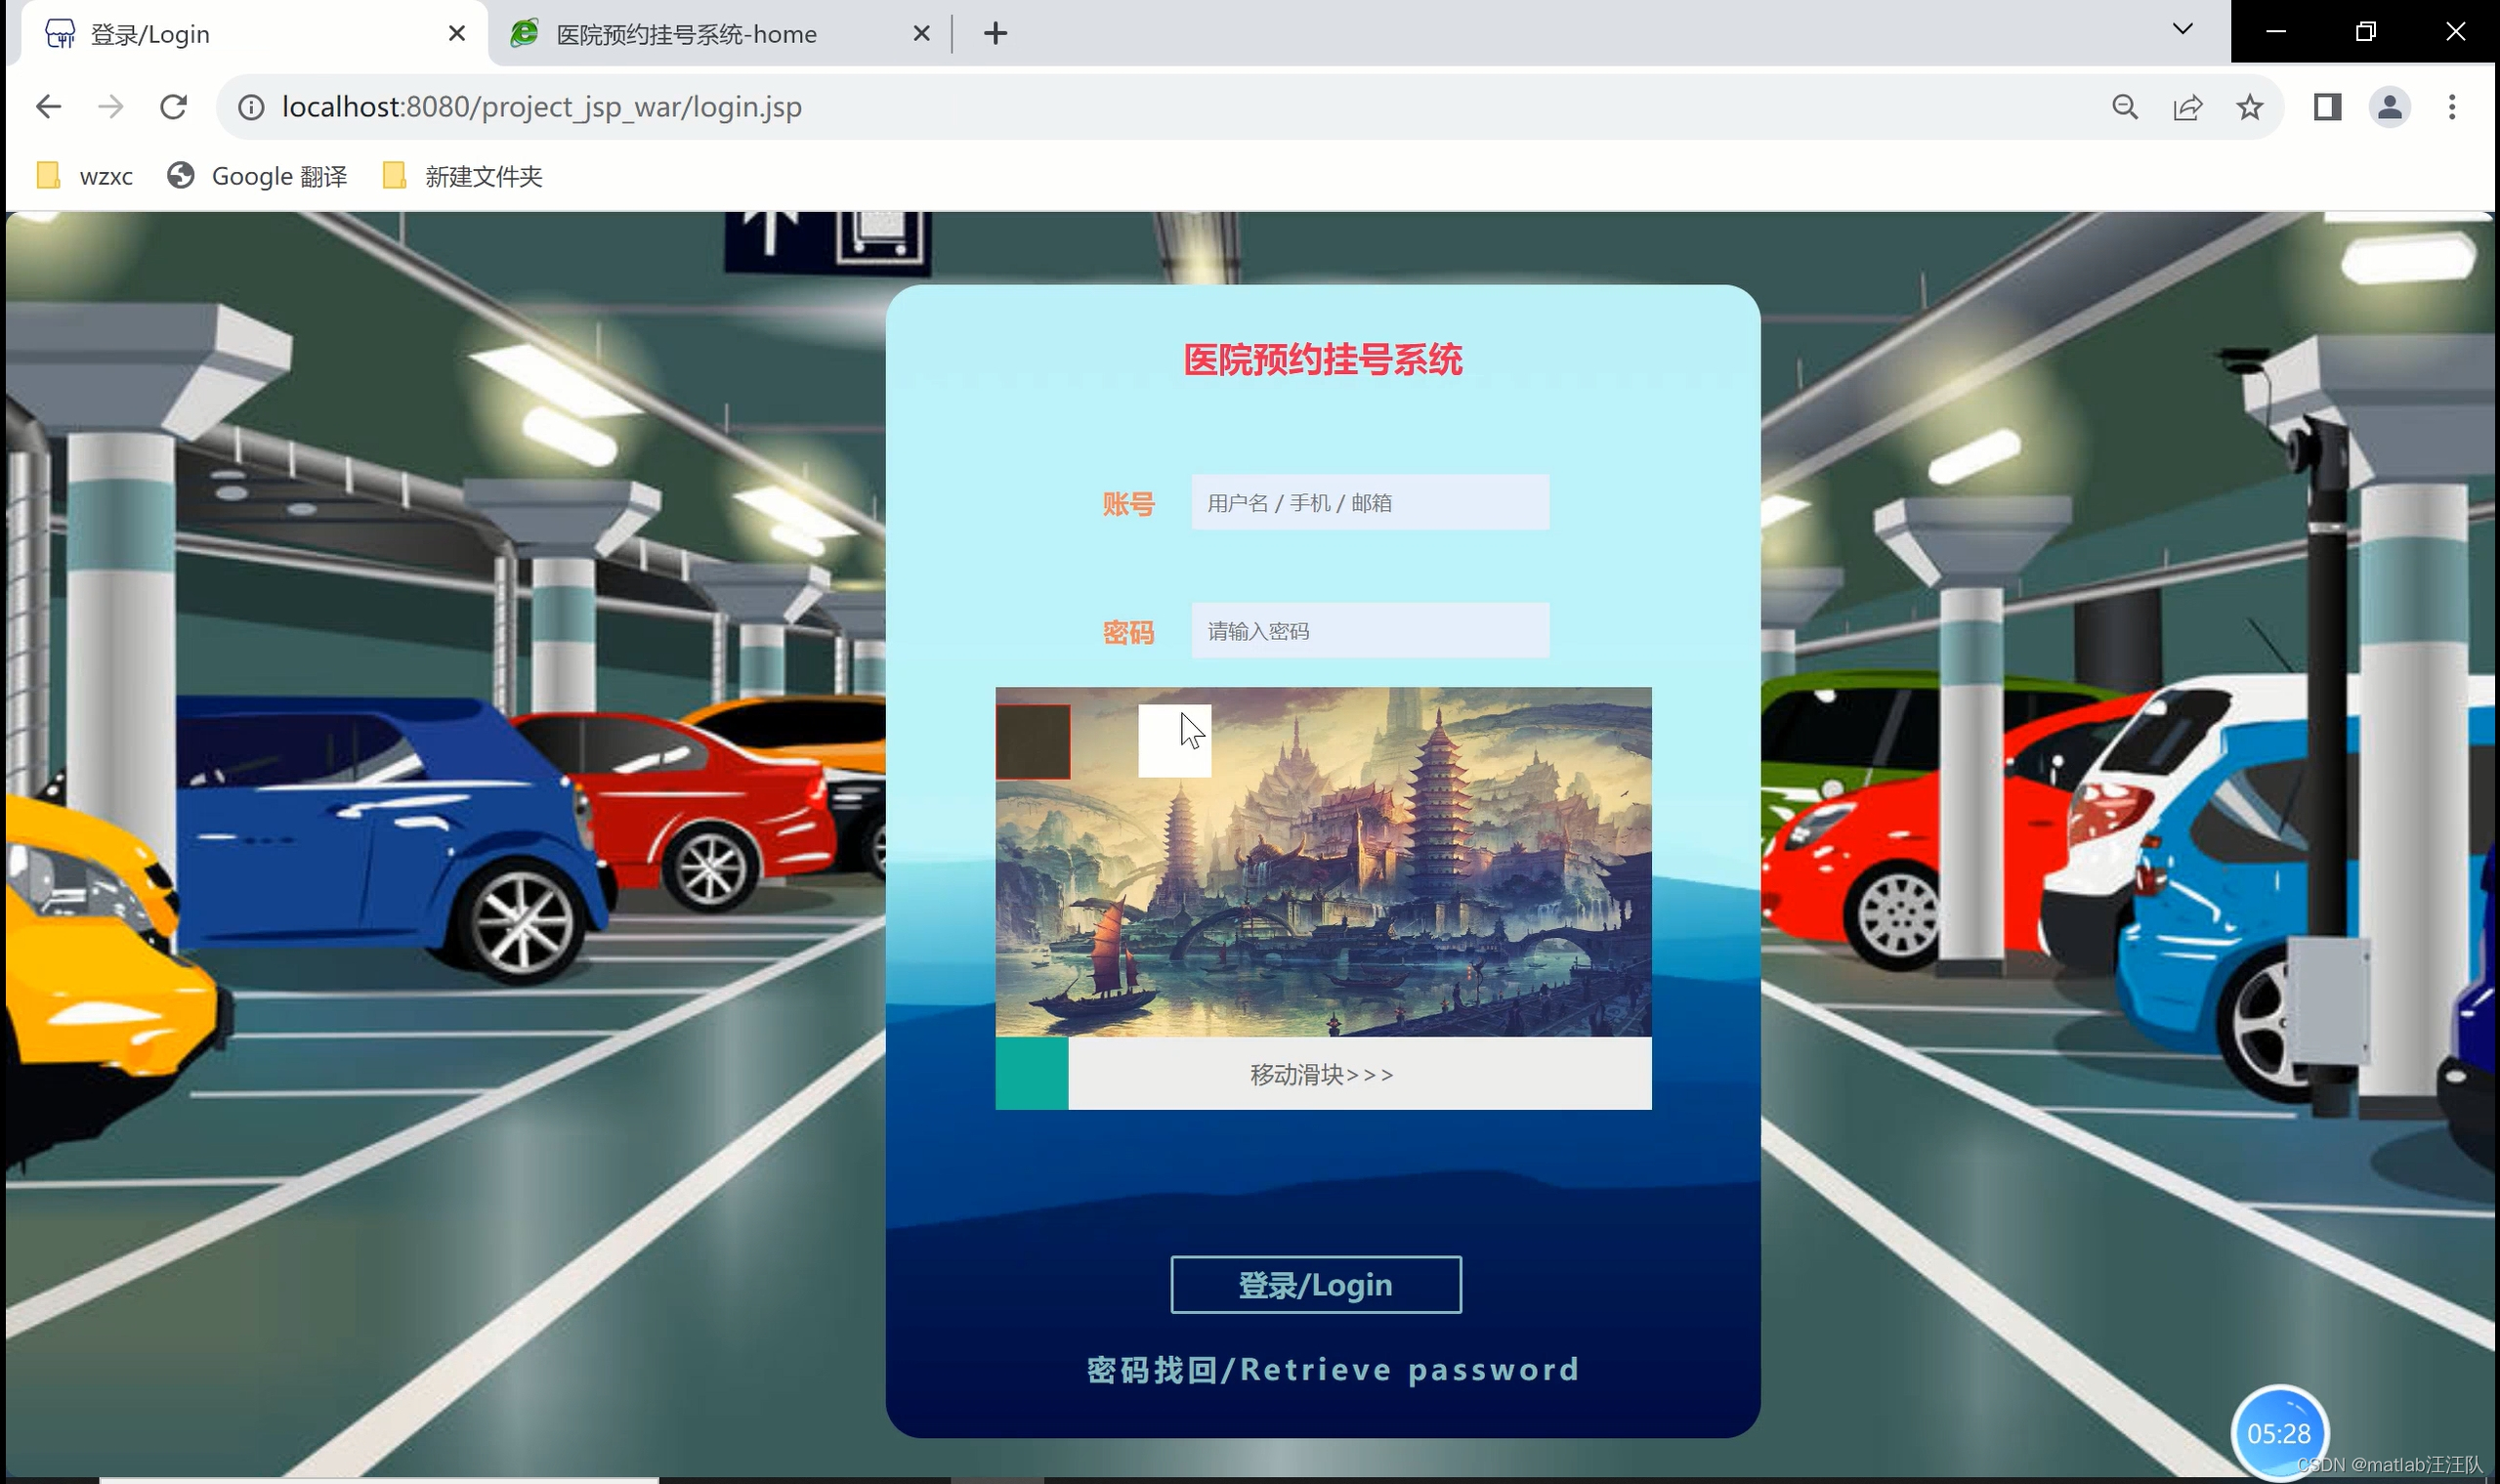Click the share page icon
Image resolution: width=2500 pixels, height=1484 pixels.
coord(2187,107)
